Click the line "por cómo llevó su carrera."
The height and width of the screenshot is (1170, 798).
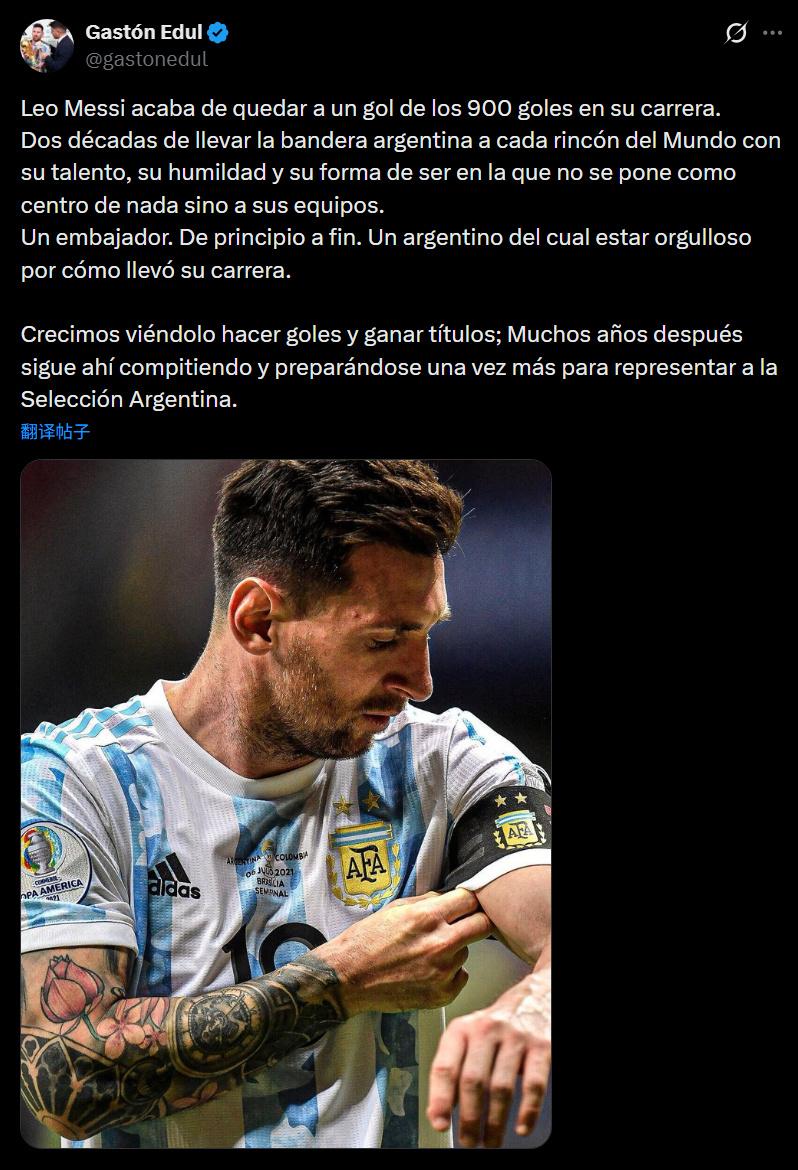click(x=156, y=269)
